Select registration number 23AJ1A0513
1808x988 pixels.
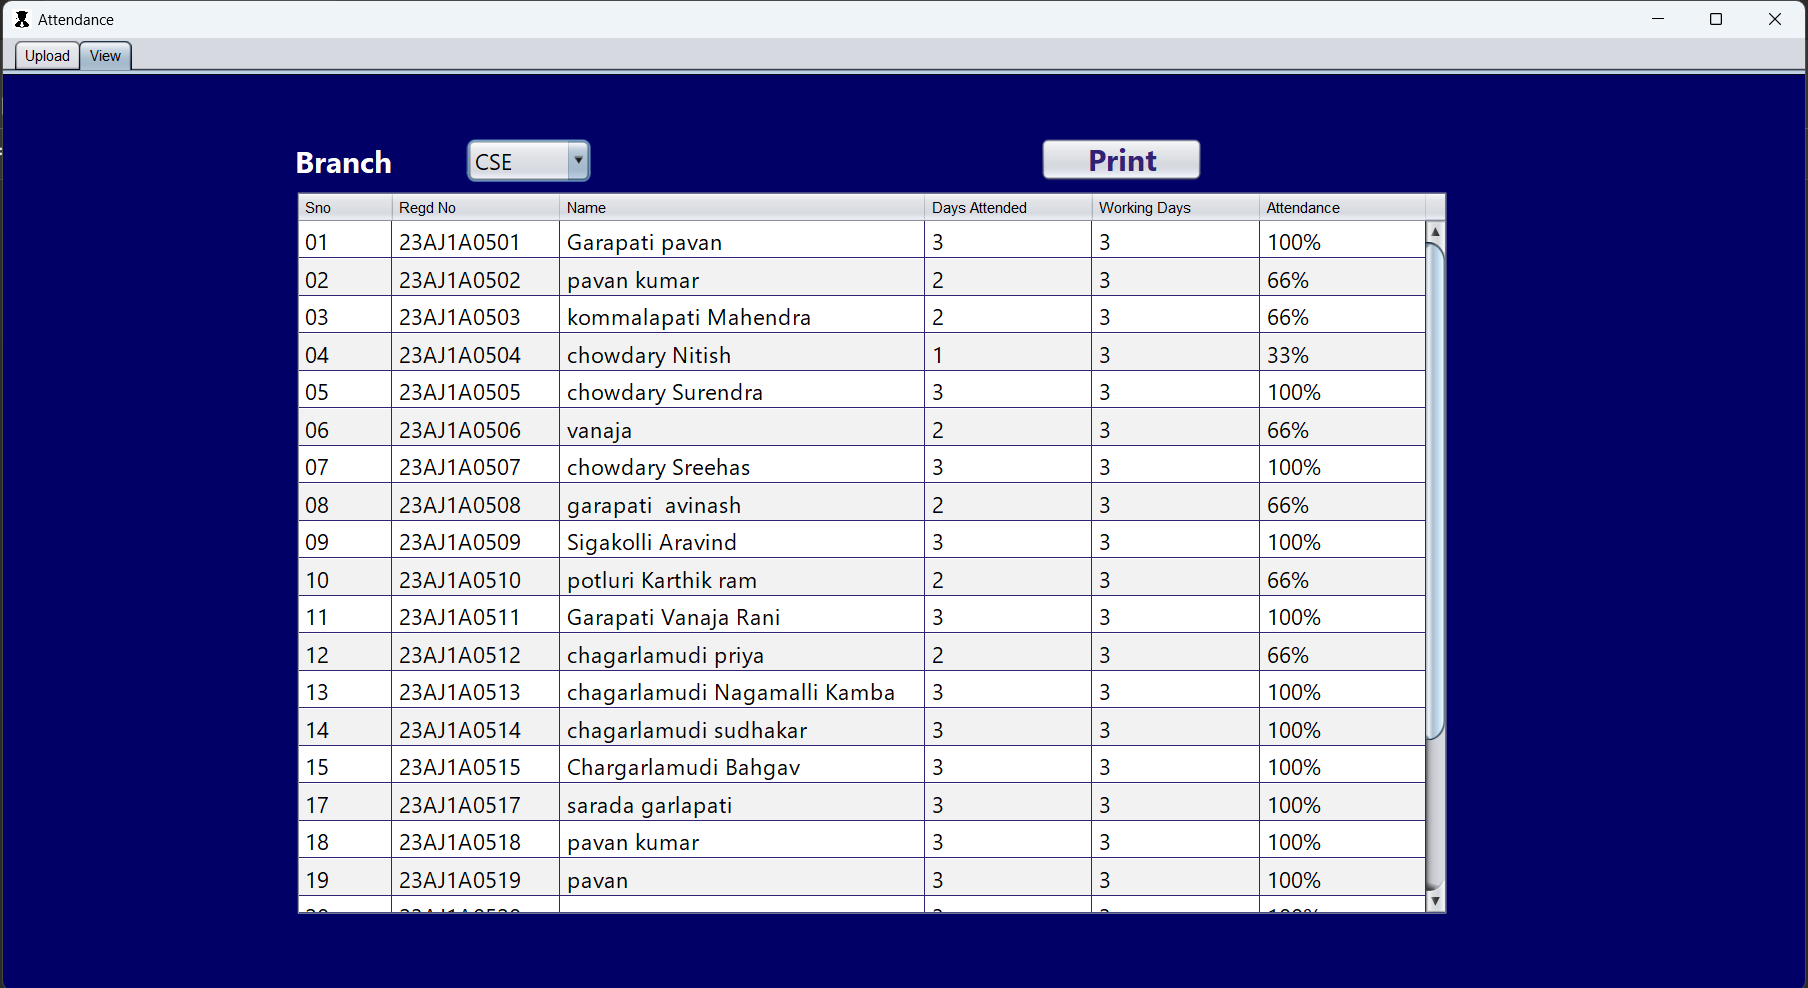[475, 692]
